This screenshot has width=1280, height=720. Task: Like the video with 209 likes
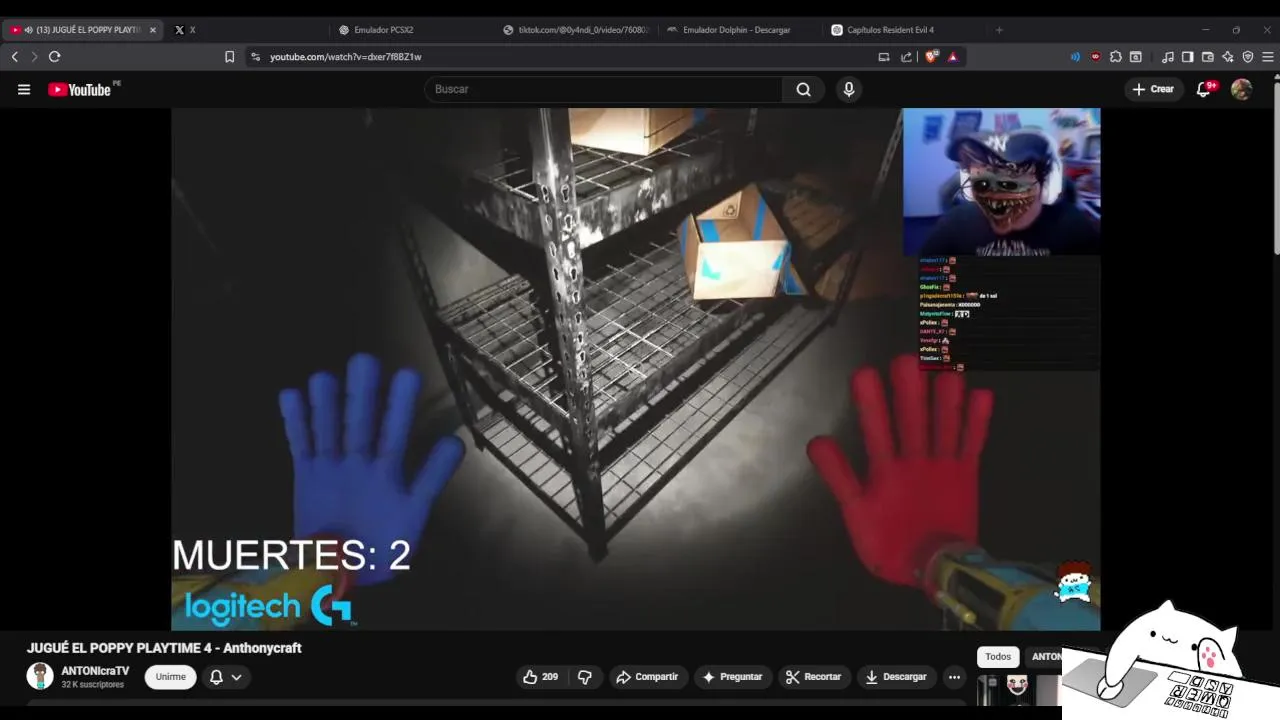(540, 677)
